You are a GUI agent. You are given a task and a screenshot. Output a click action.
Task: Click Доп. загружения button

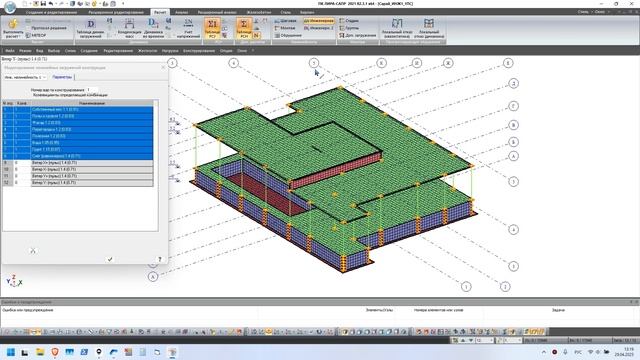[x=358, y=35]
